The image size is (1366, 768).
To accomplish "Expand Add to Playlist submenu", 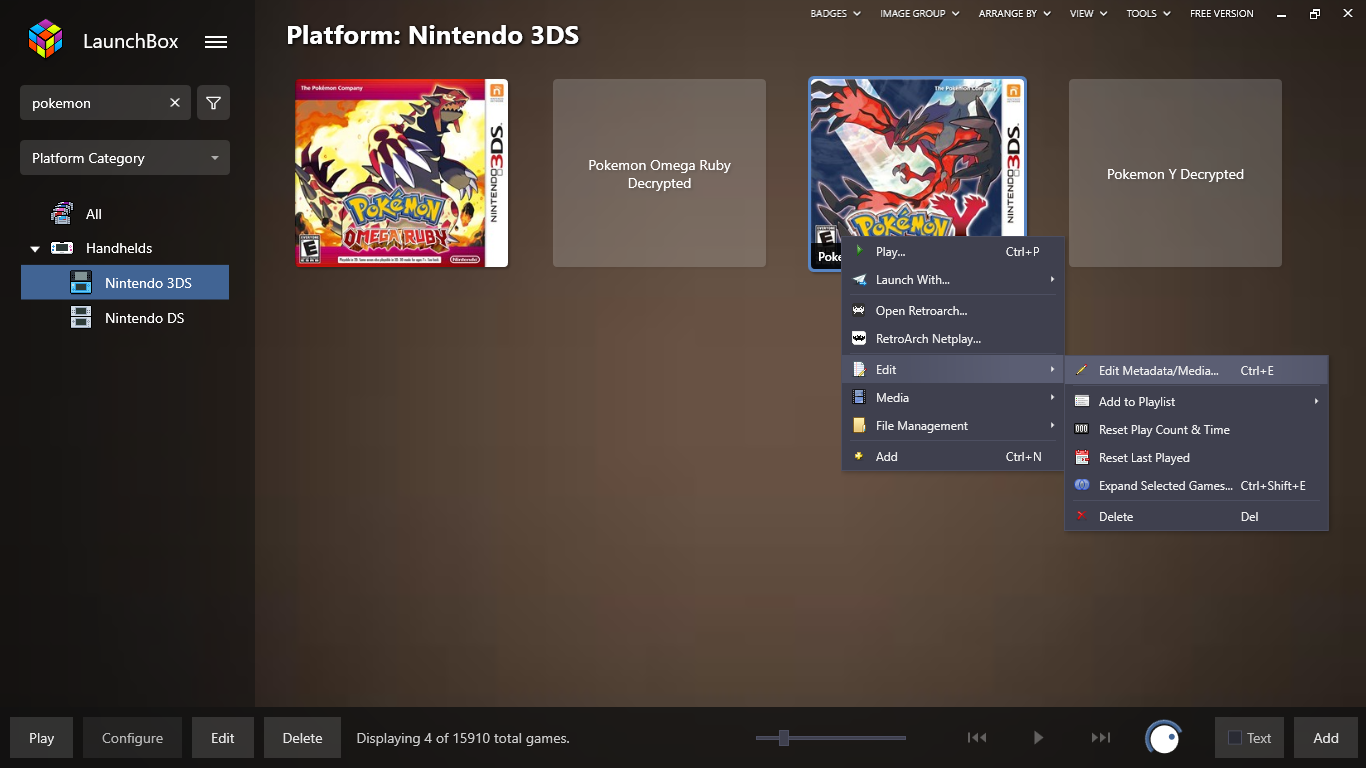I will tap(1196, 402).
